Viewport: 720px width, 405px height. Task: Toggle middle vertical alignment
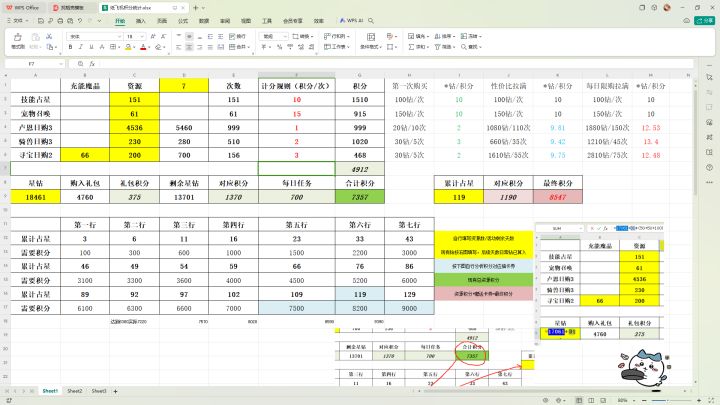pyautogui.click(x=189, y=36)
